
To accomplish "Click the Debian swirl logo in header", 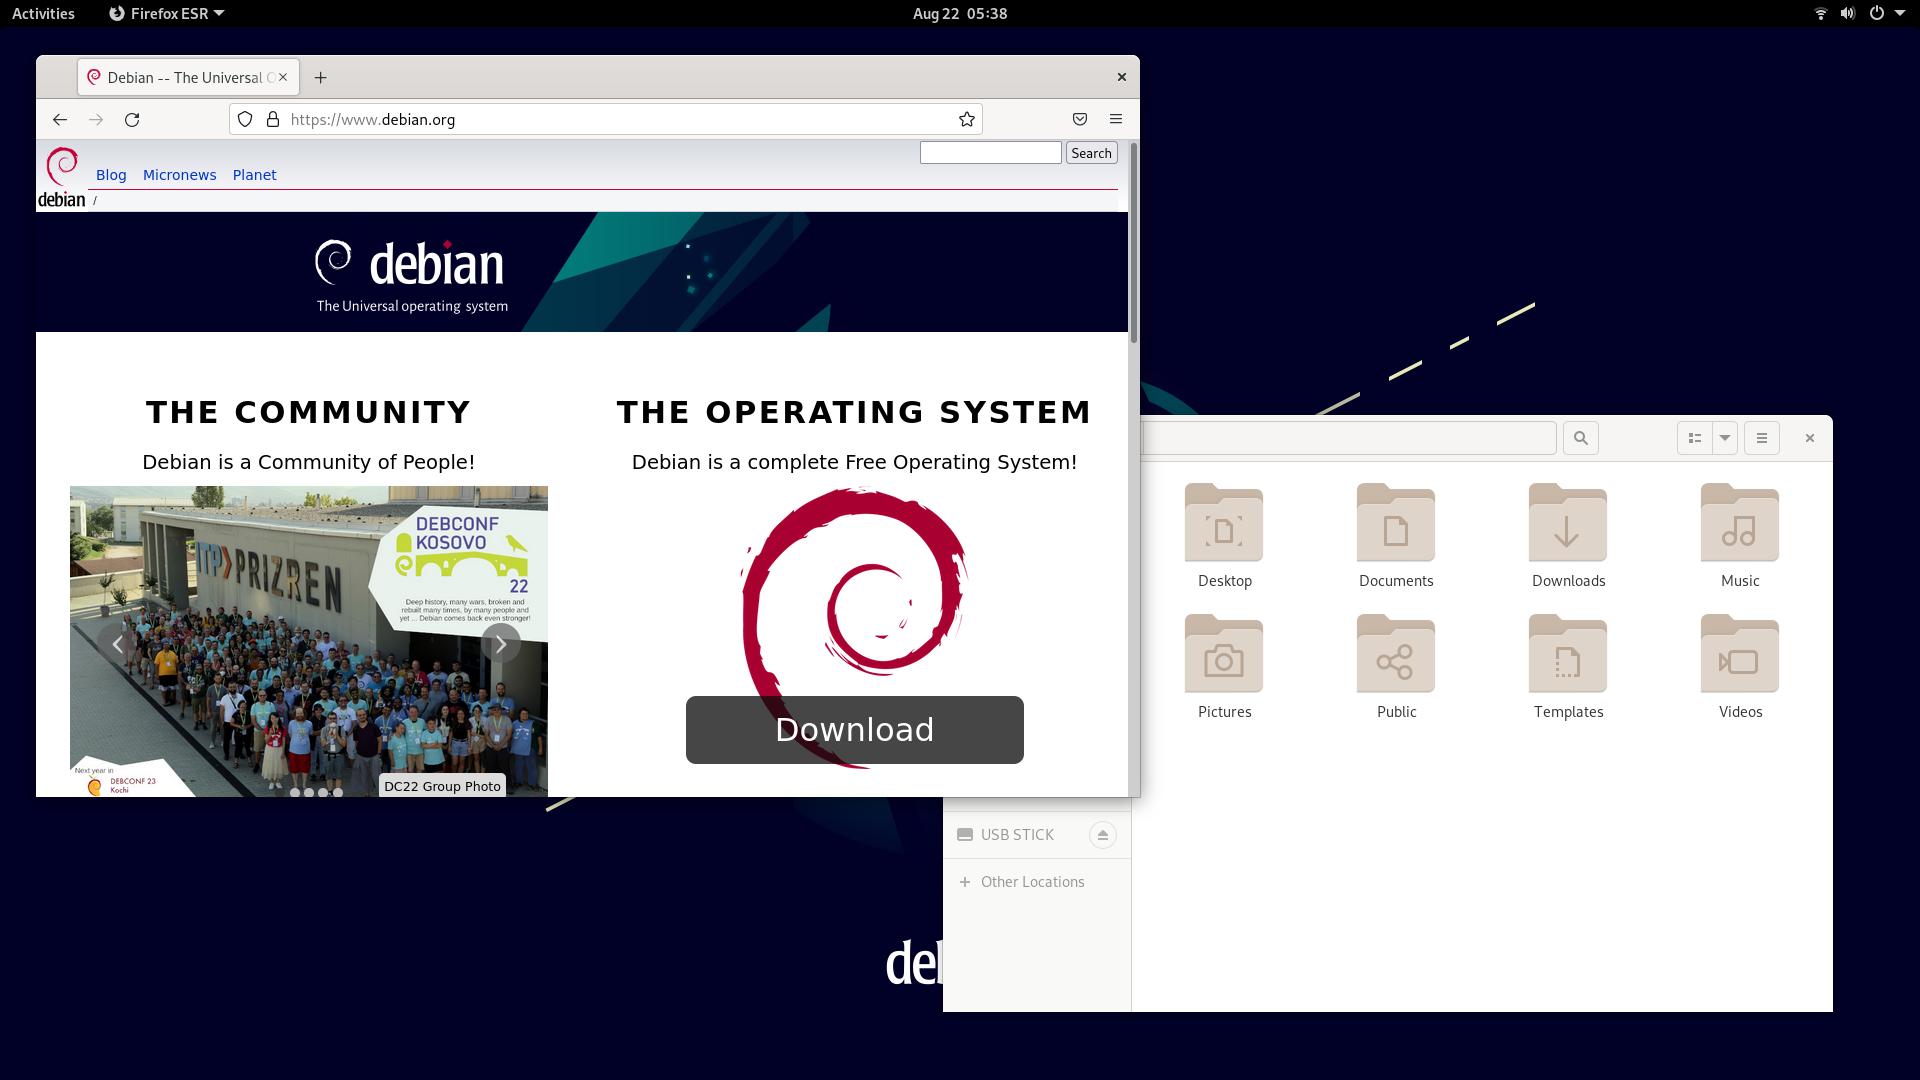I will (62, 177).
